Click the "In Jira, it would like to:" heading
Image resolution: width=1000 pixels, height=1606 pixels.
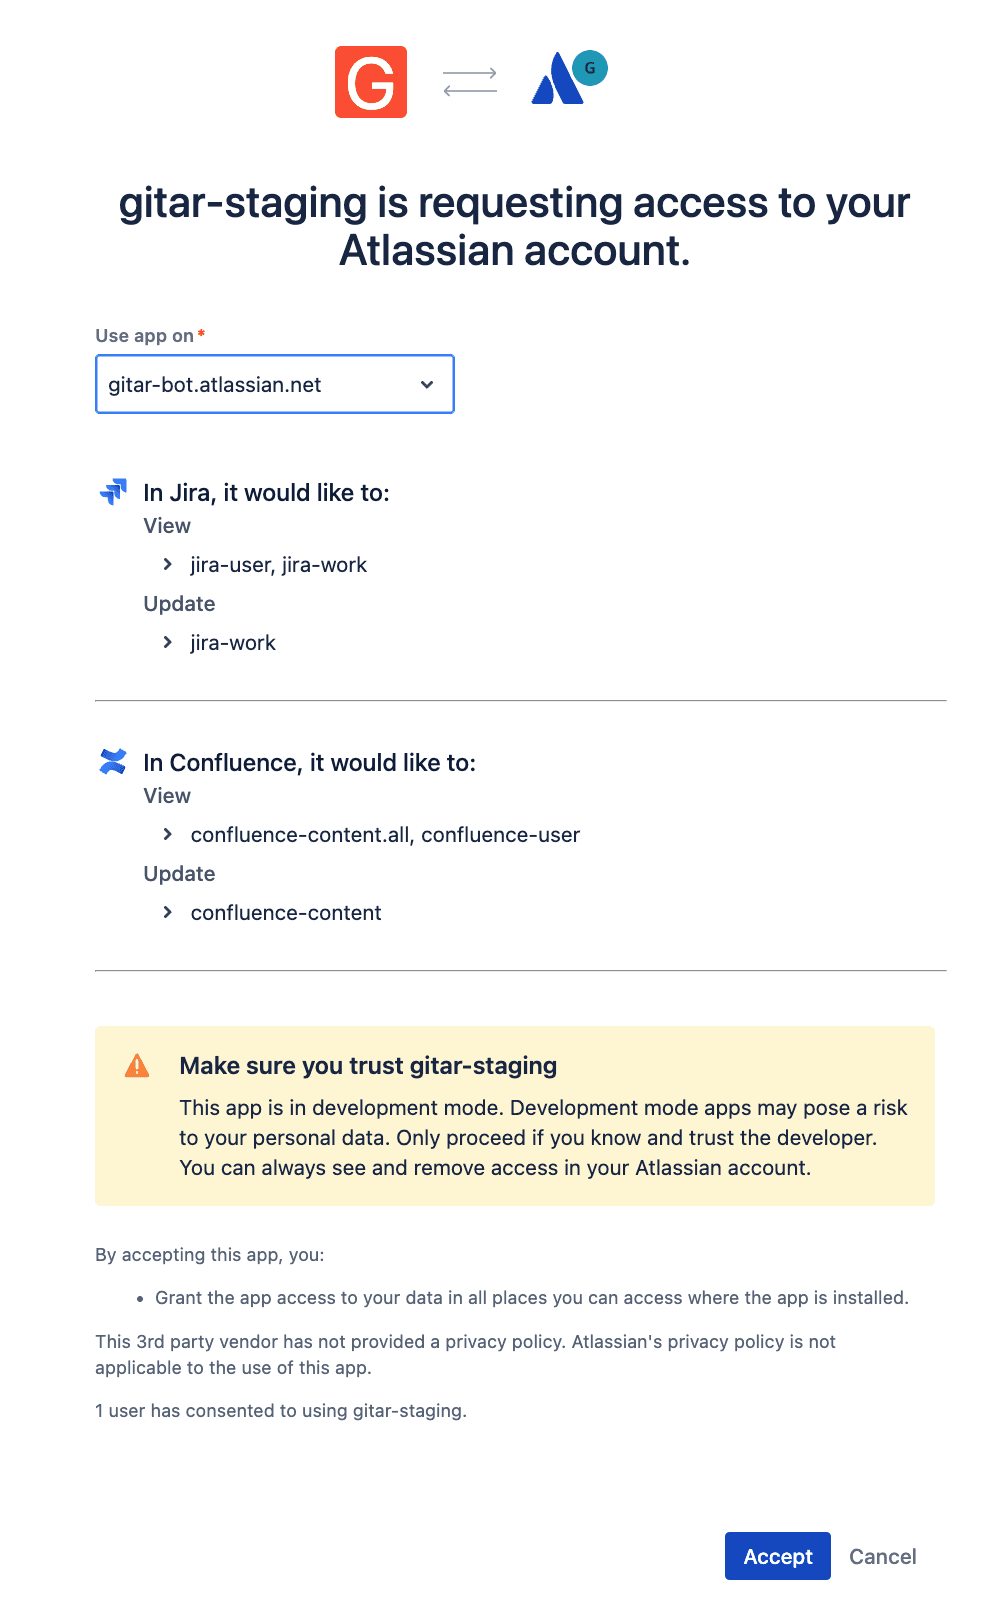pos(267,492)
